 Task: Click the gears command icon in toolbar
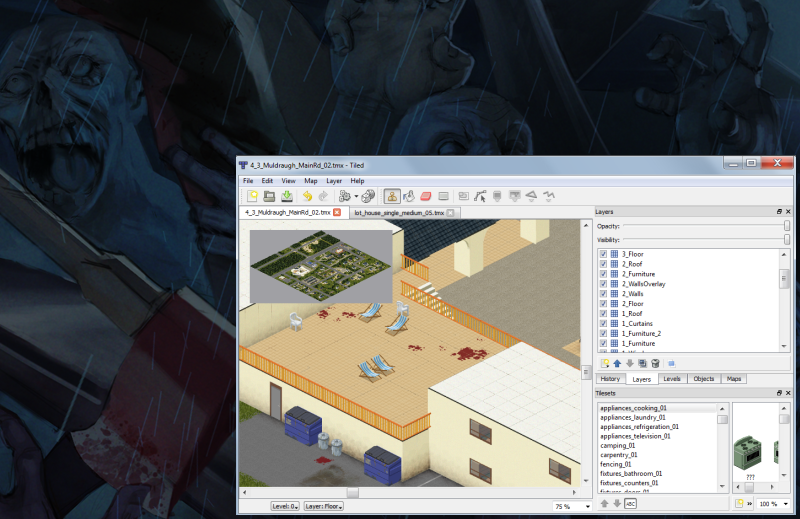[x=344, y=196]
